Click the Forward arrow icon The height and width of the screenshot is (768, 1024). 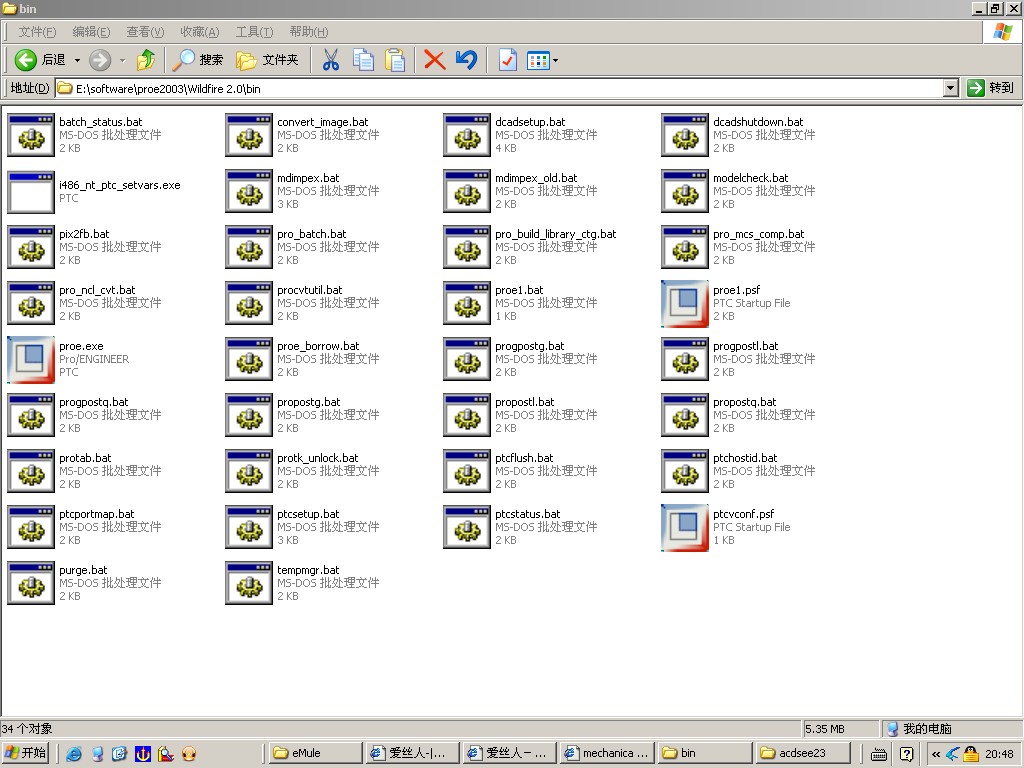[x=100, y=60]
